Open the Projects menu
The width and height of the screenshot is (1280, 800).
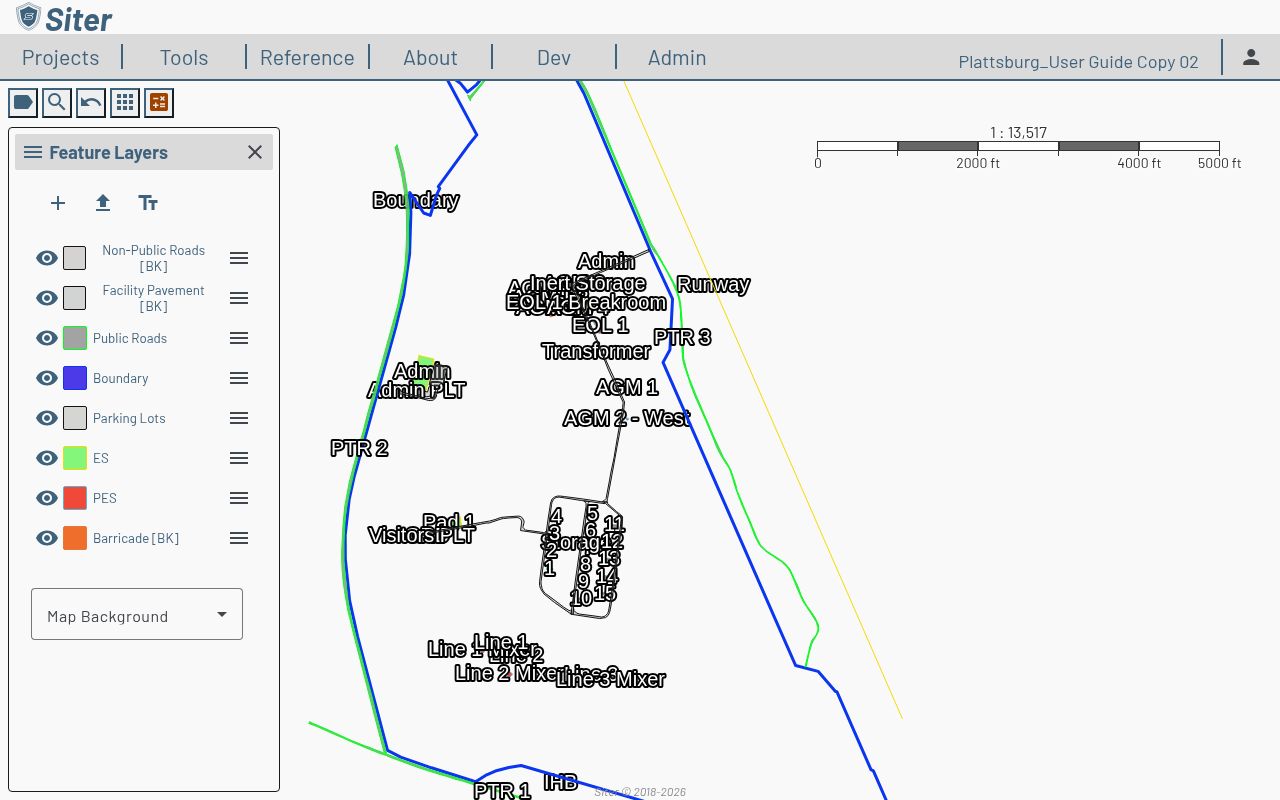61,57
